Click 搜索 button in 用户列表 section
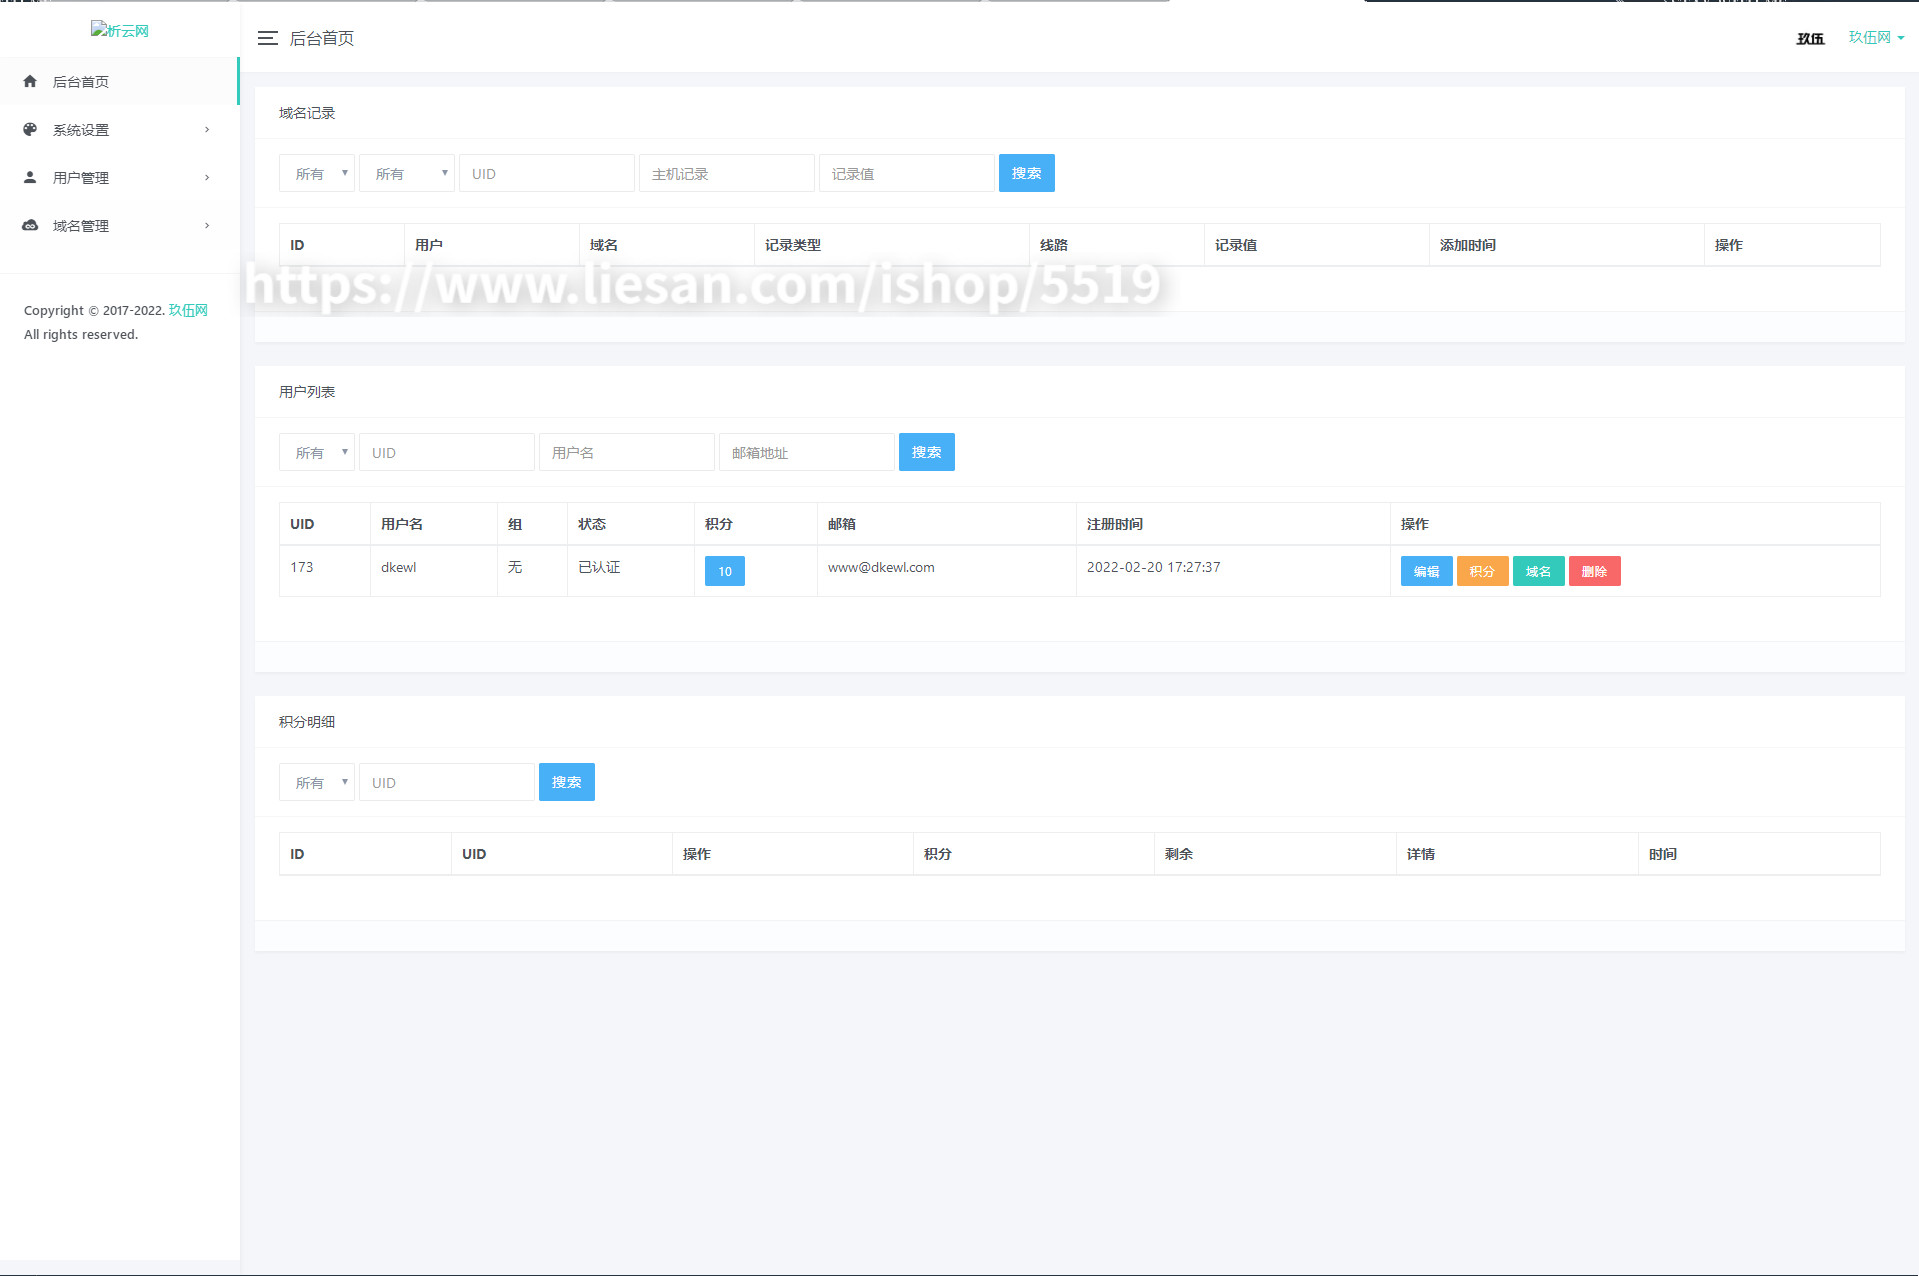 (x=927, y=452)
